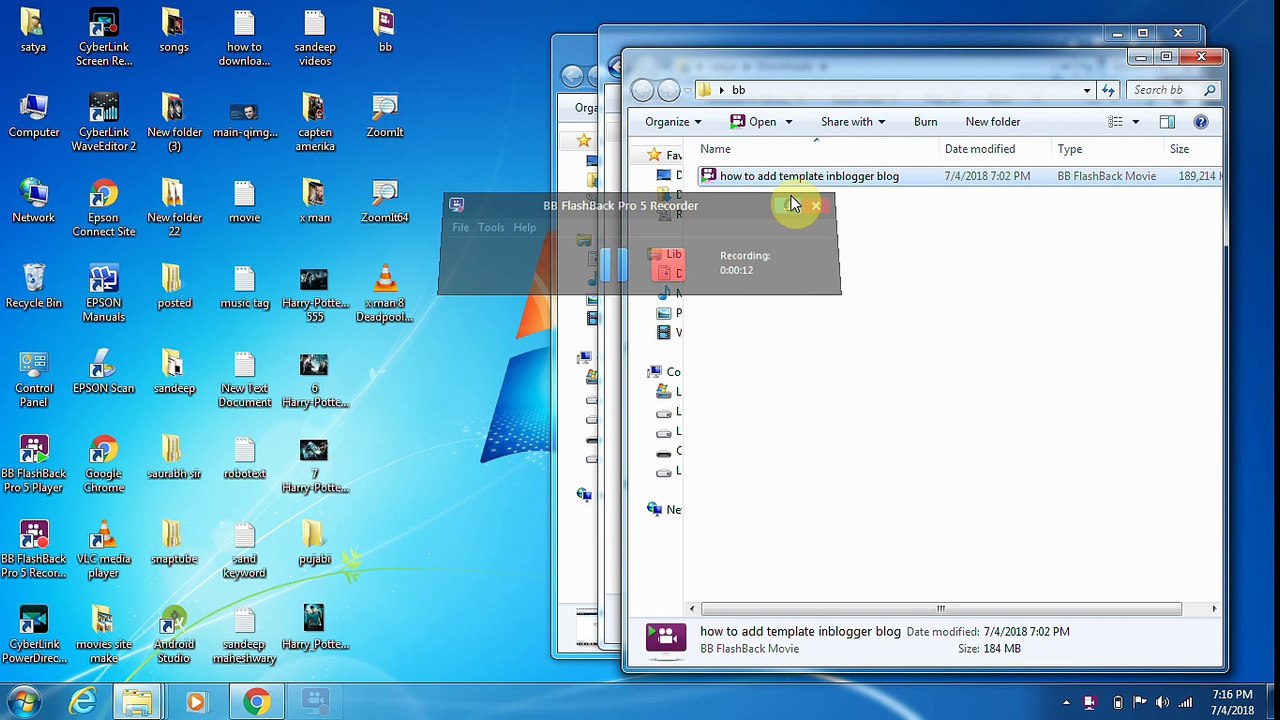Viewport: 1280px width, 720px height.
Task: Click Burn in the Explorer toolbar
Action: tap(925, 122)
